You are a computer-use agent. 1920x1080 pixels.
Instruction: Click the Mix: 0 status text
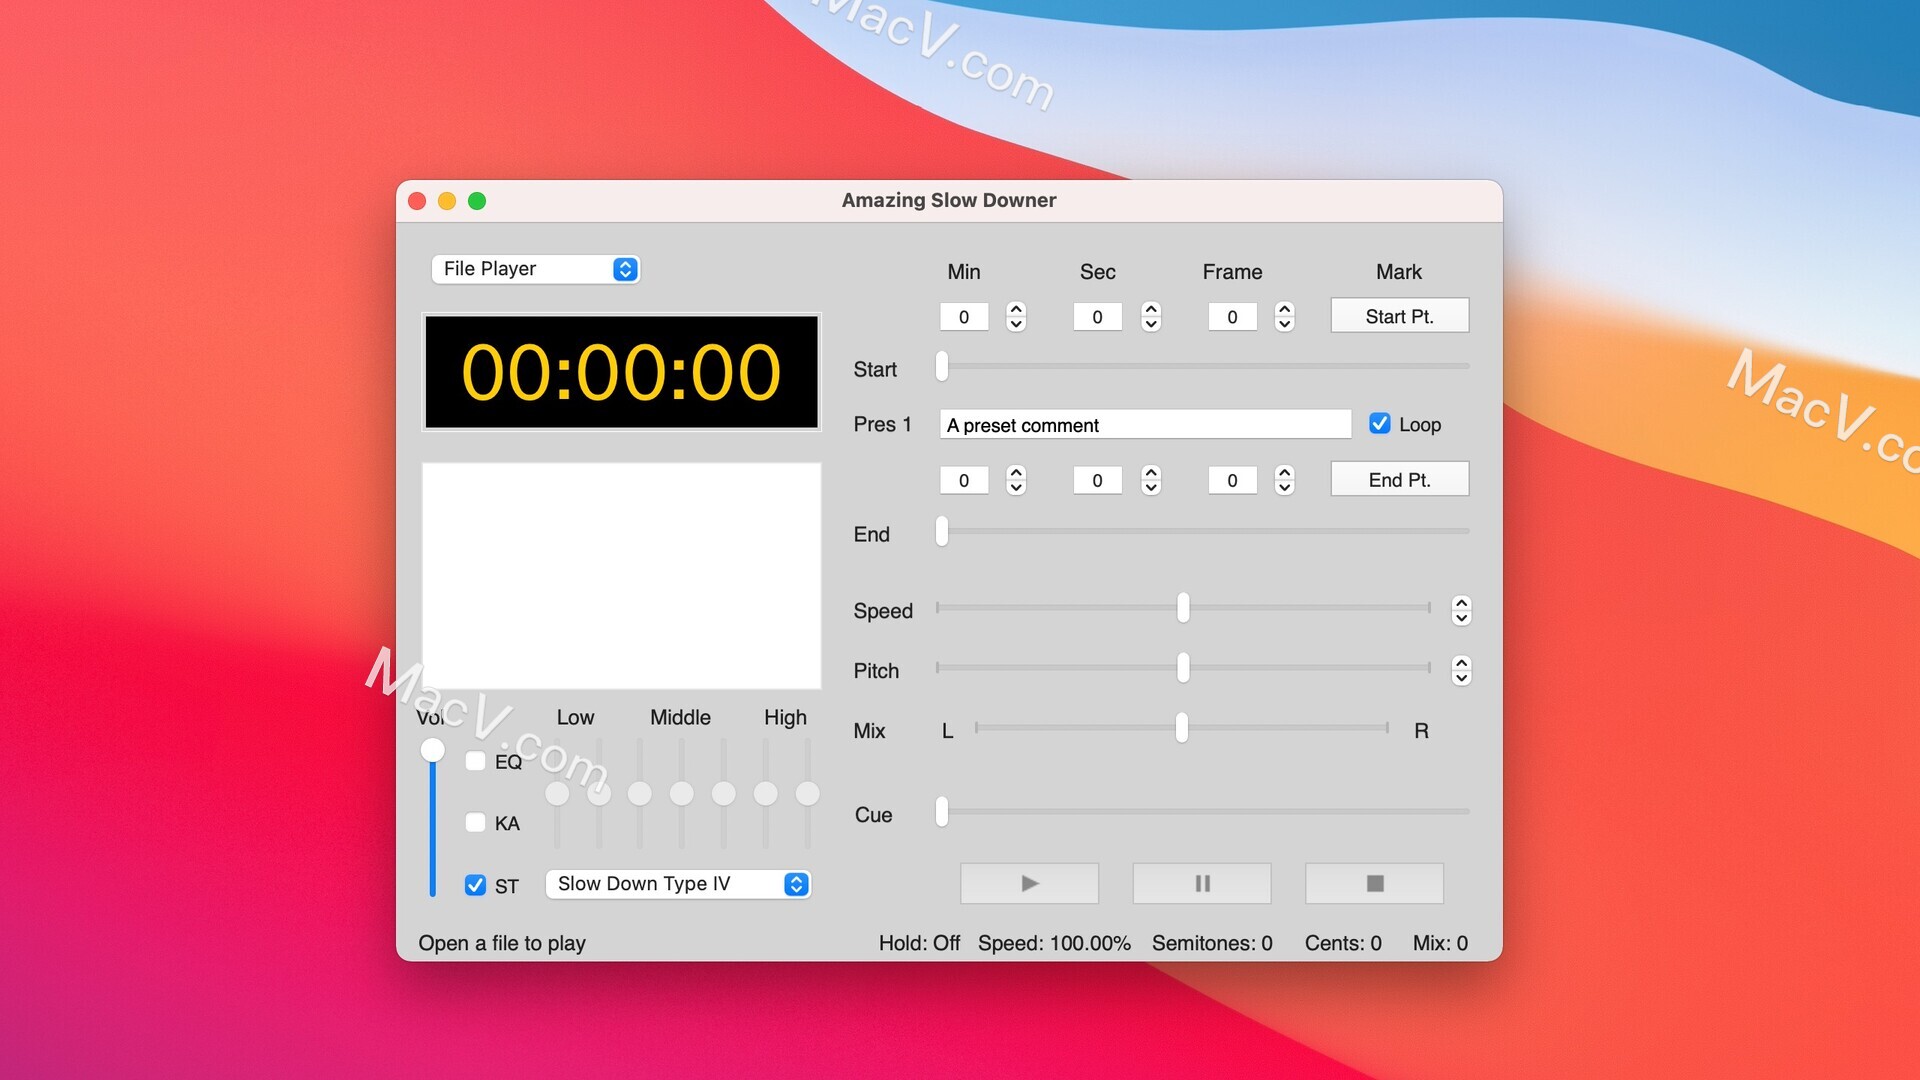[x=1440, y=943]
